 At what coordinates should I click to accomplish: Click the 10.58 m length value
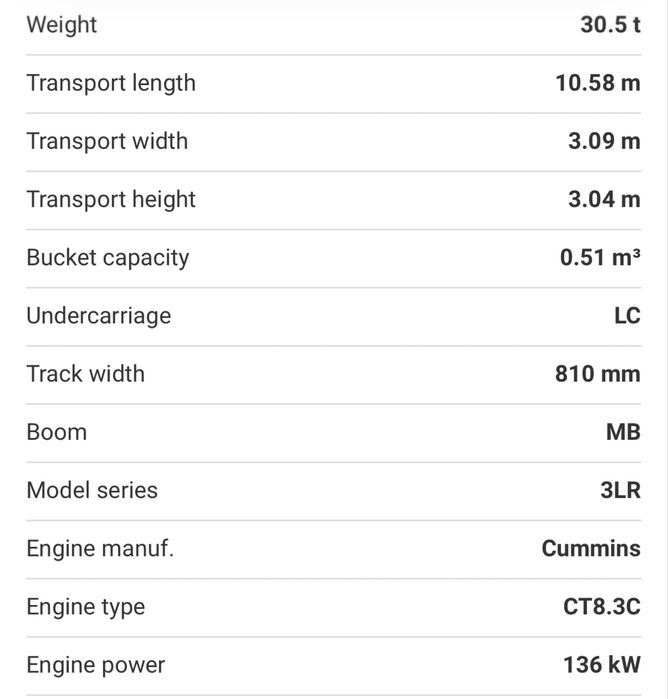tap(598, 83)
